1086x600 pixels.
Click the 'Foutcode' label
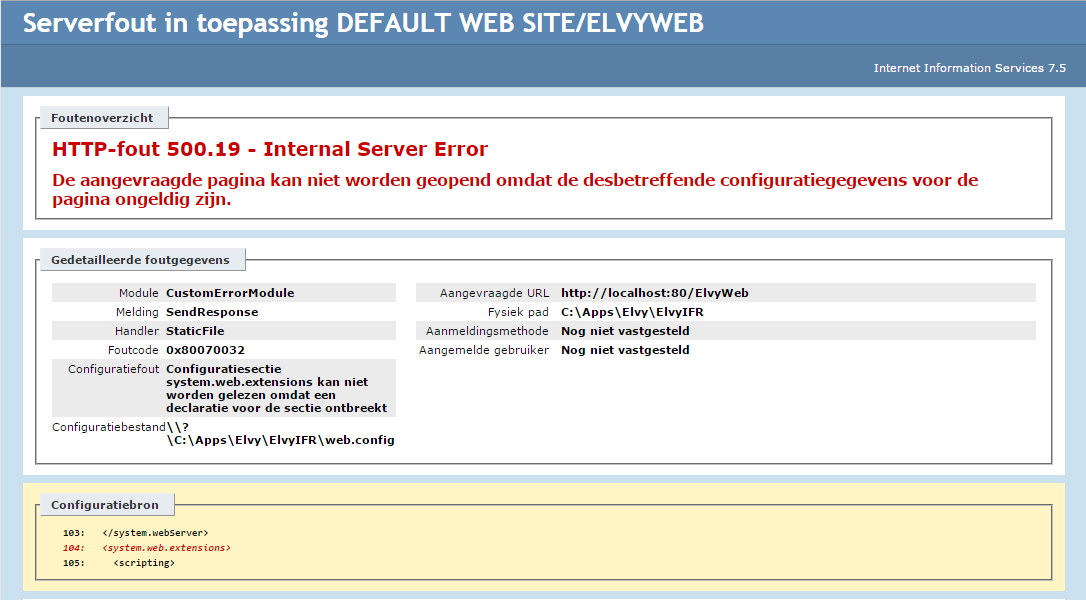[x=134, y=350]
